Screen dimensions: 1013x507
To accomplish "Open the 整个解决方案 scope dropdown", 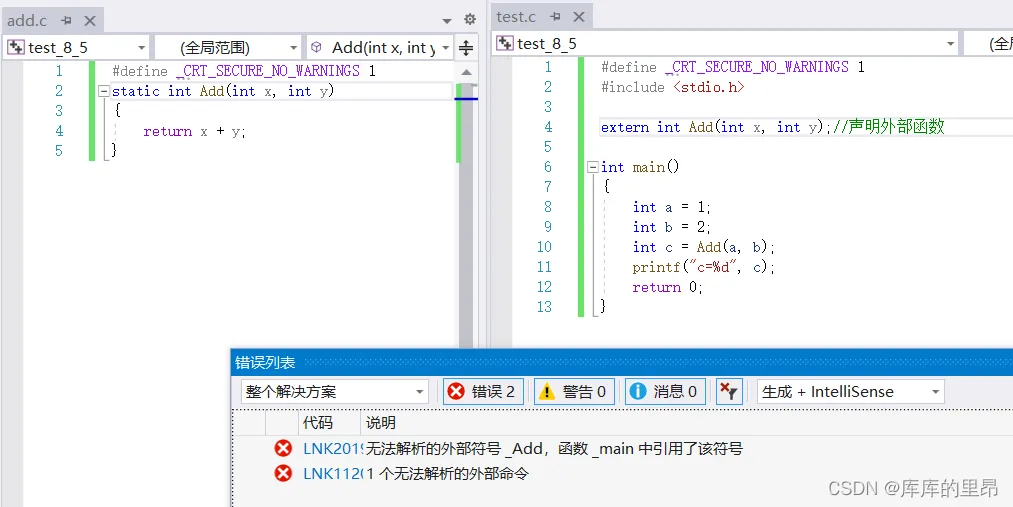I will coord(335,391).
